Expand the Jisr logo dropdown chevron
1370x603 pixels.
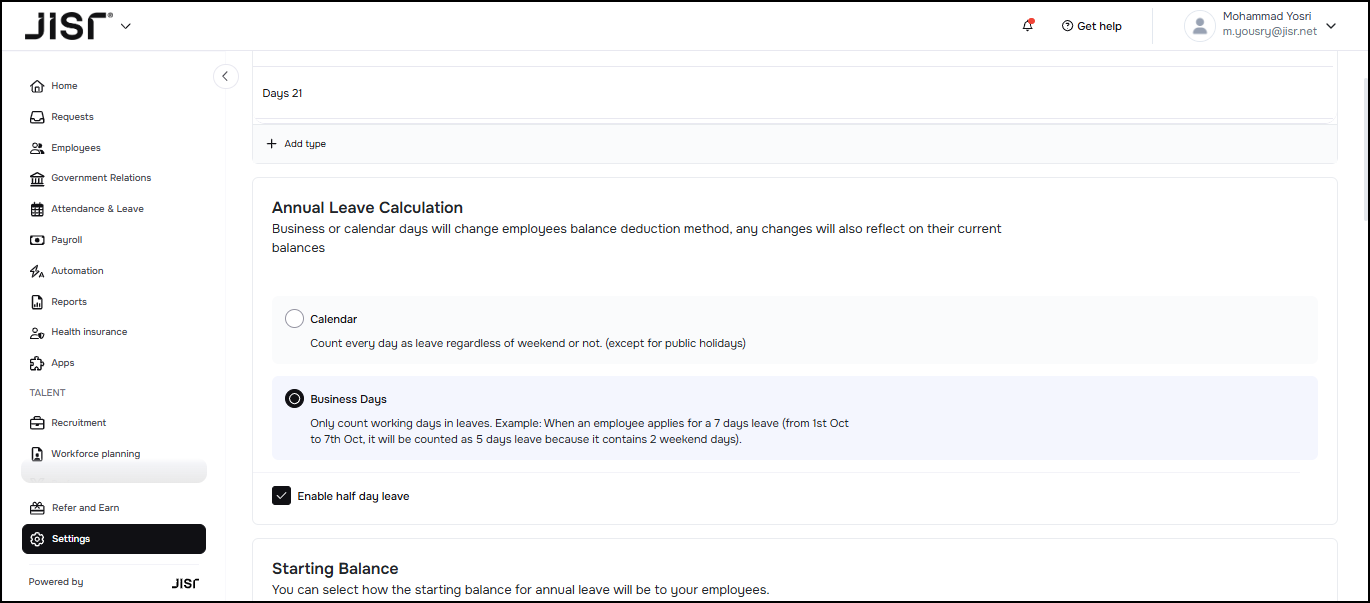[126, 27]
